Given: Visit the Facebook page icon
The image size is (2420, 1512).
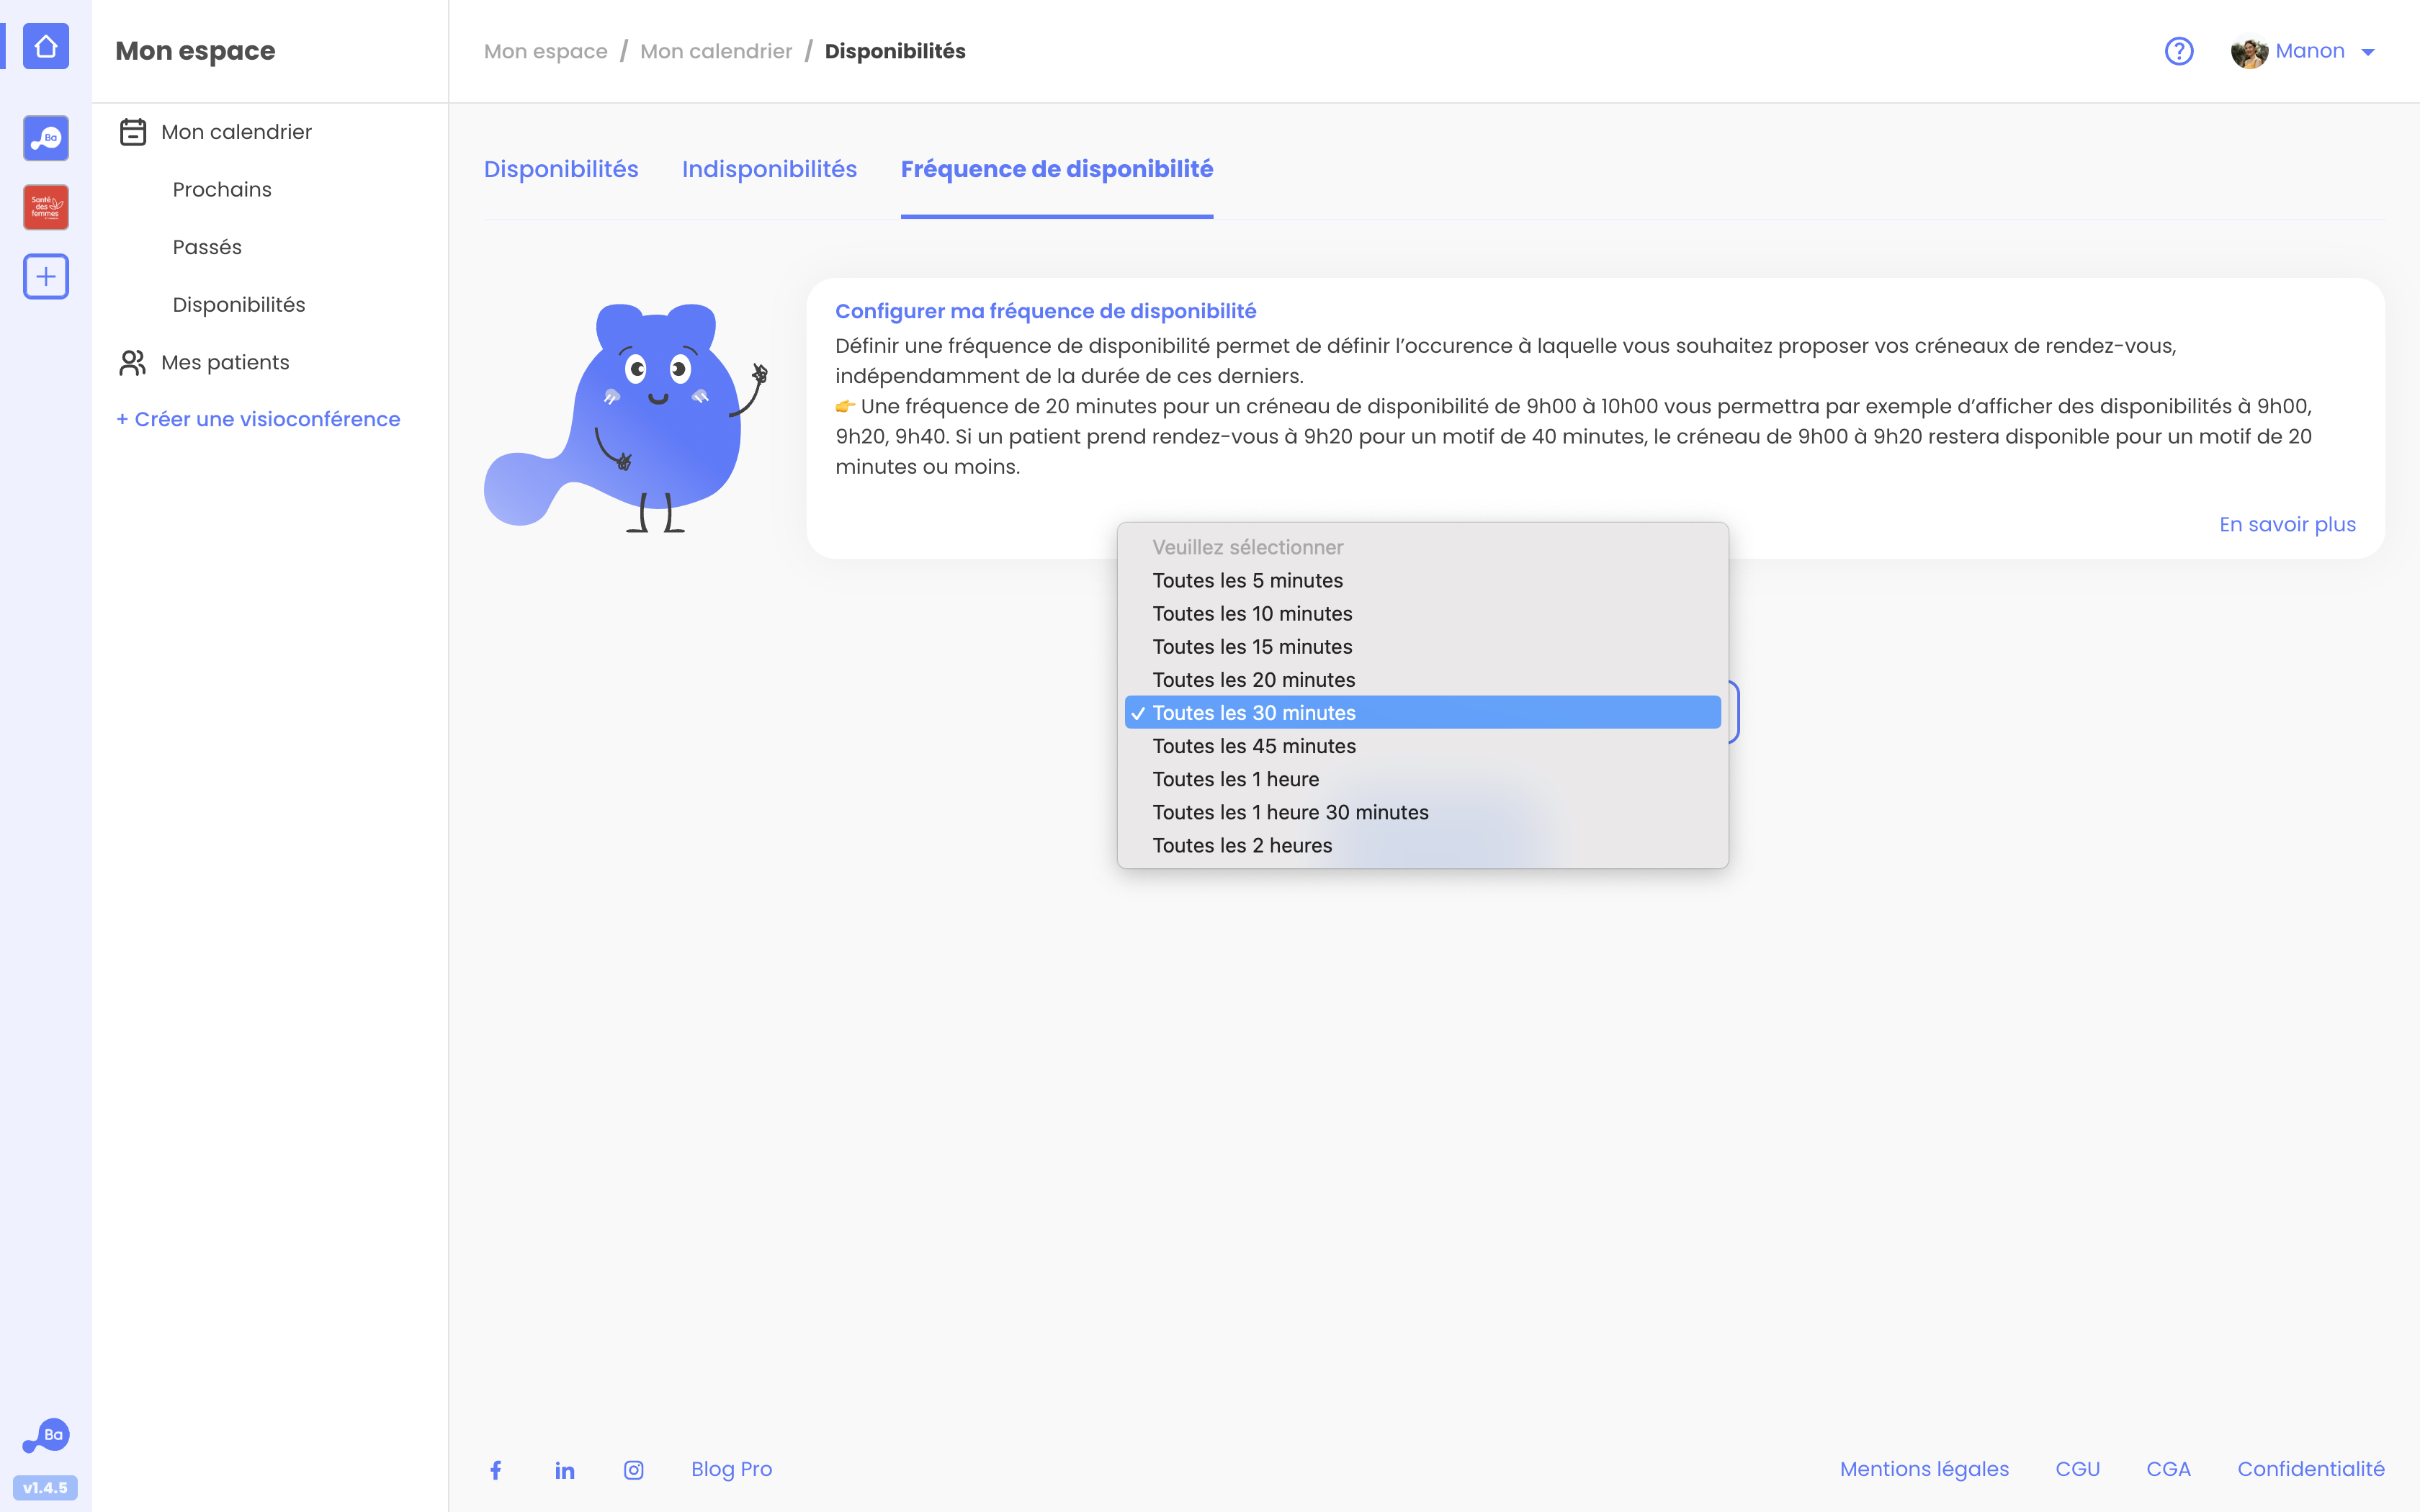Looking at the screenshot, I should pyautogui.click(x=496, y=1470).
